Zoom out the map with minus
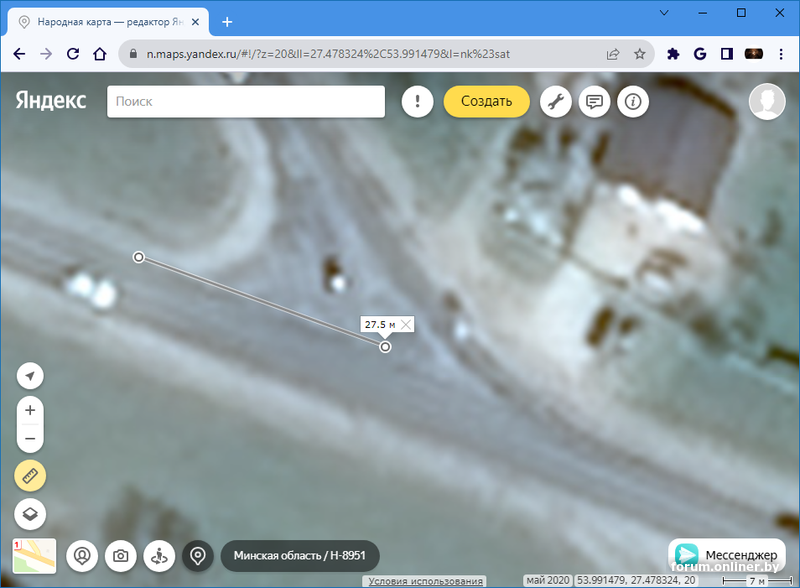The image size is (800, 588). click(30, 438)
